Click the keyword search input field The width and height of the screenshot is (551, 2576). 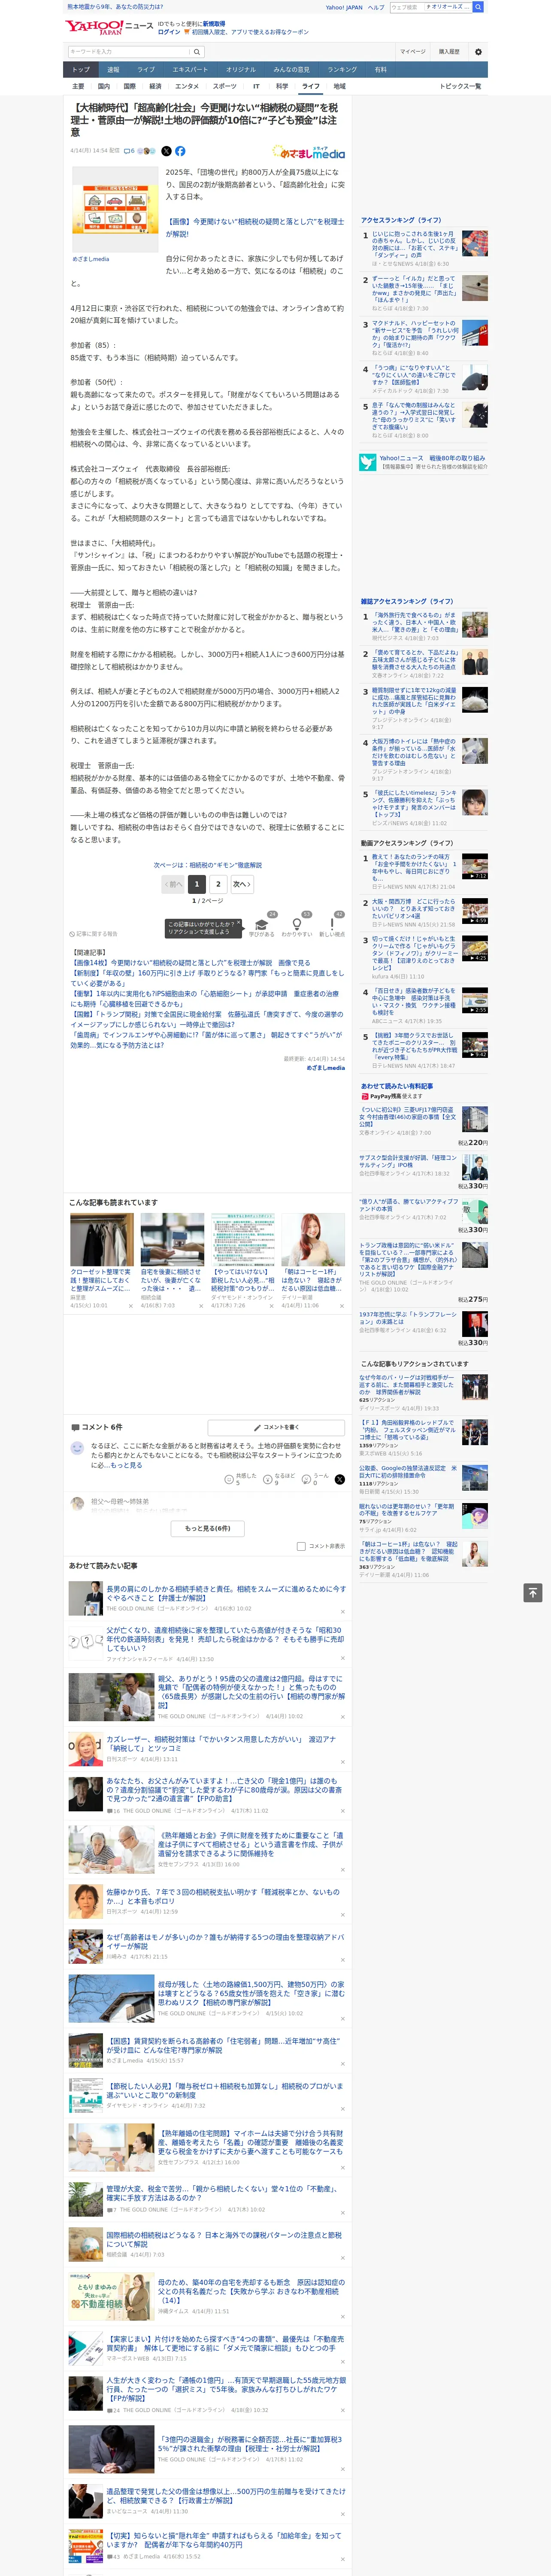129,52
